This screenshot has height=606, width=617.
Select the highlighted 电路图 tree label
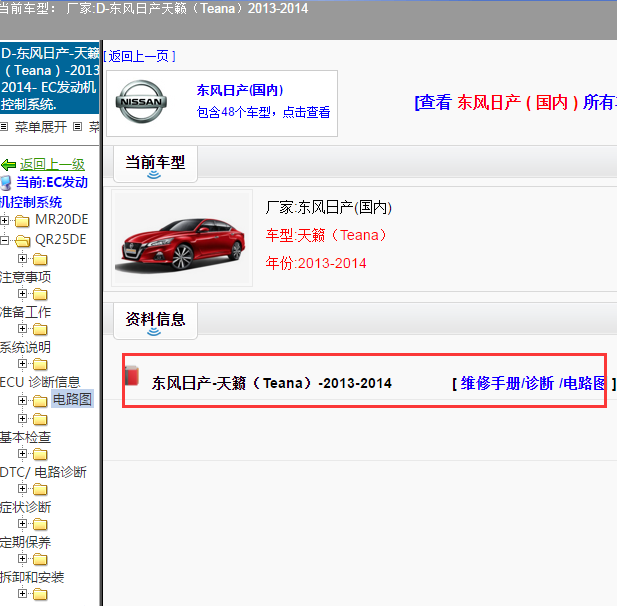pyautogui.click(x=72, y=399)
